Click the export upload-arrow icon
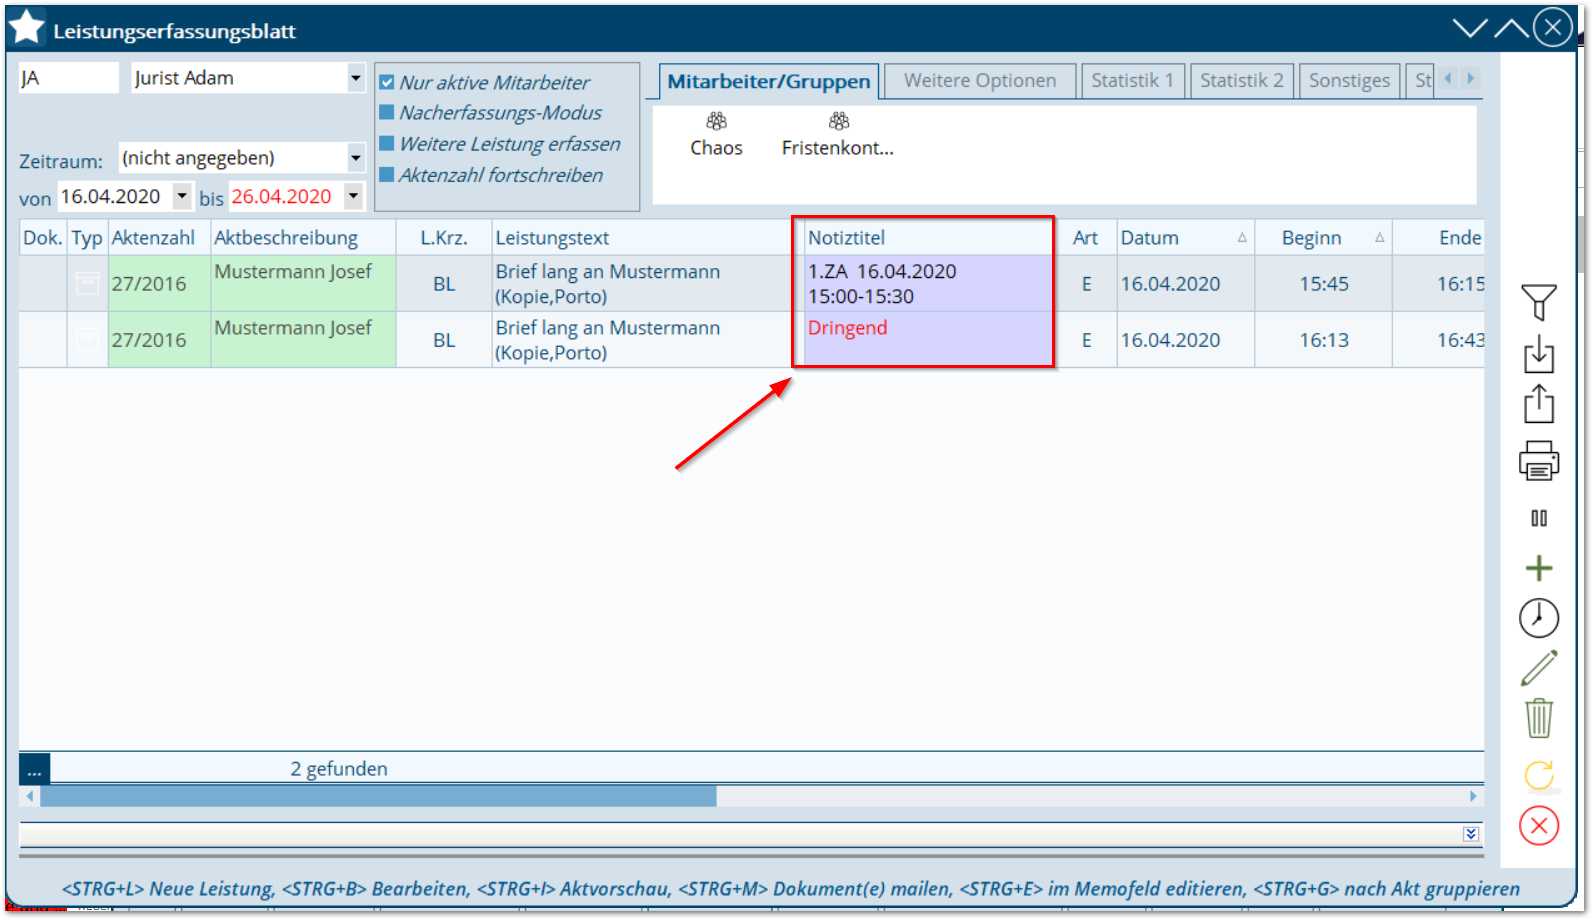1593x920 pixels. coord(1538,404)
